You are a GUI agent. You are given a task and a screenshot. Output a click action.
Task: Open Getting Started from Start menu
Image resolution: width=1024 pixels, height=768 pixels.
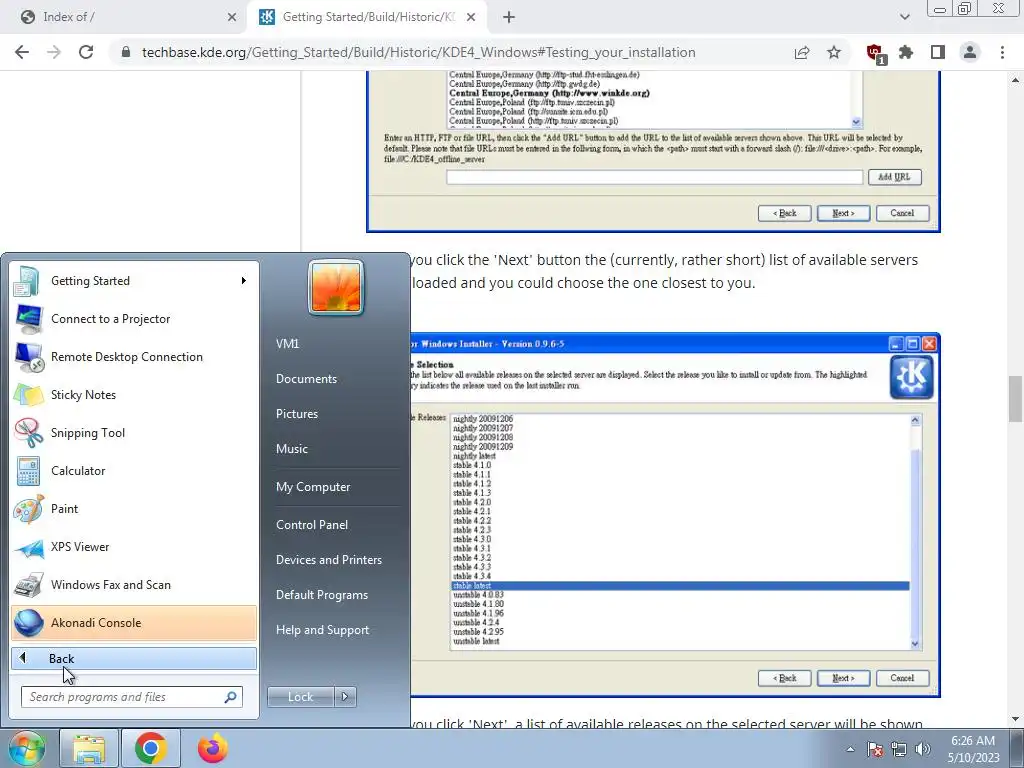point(134,281)
